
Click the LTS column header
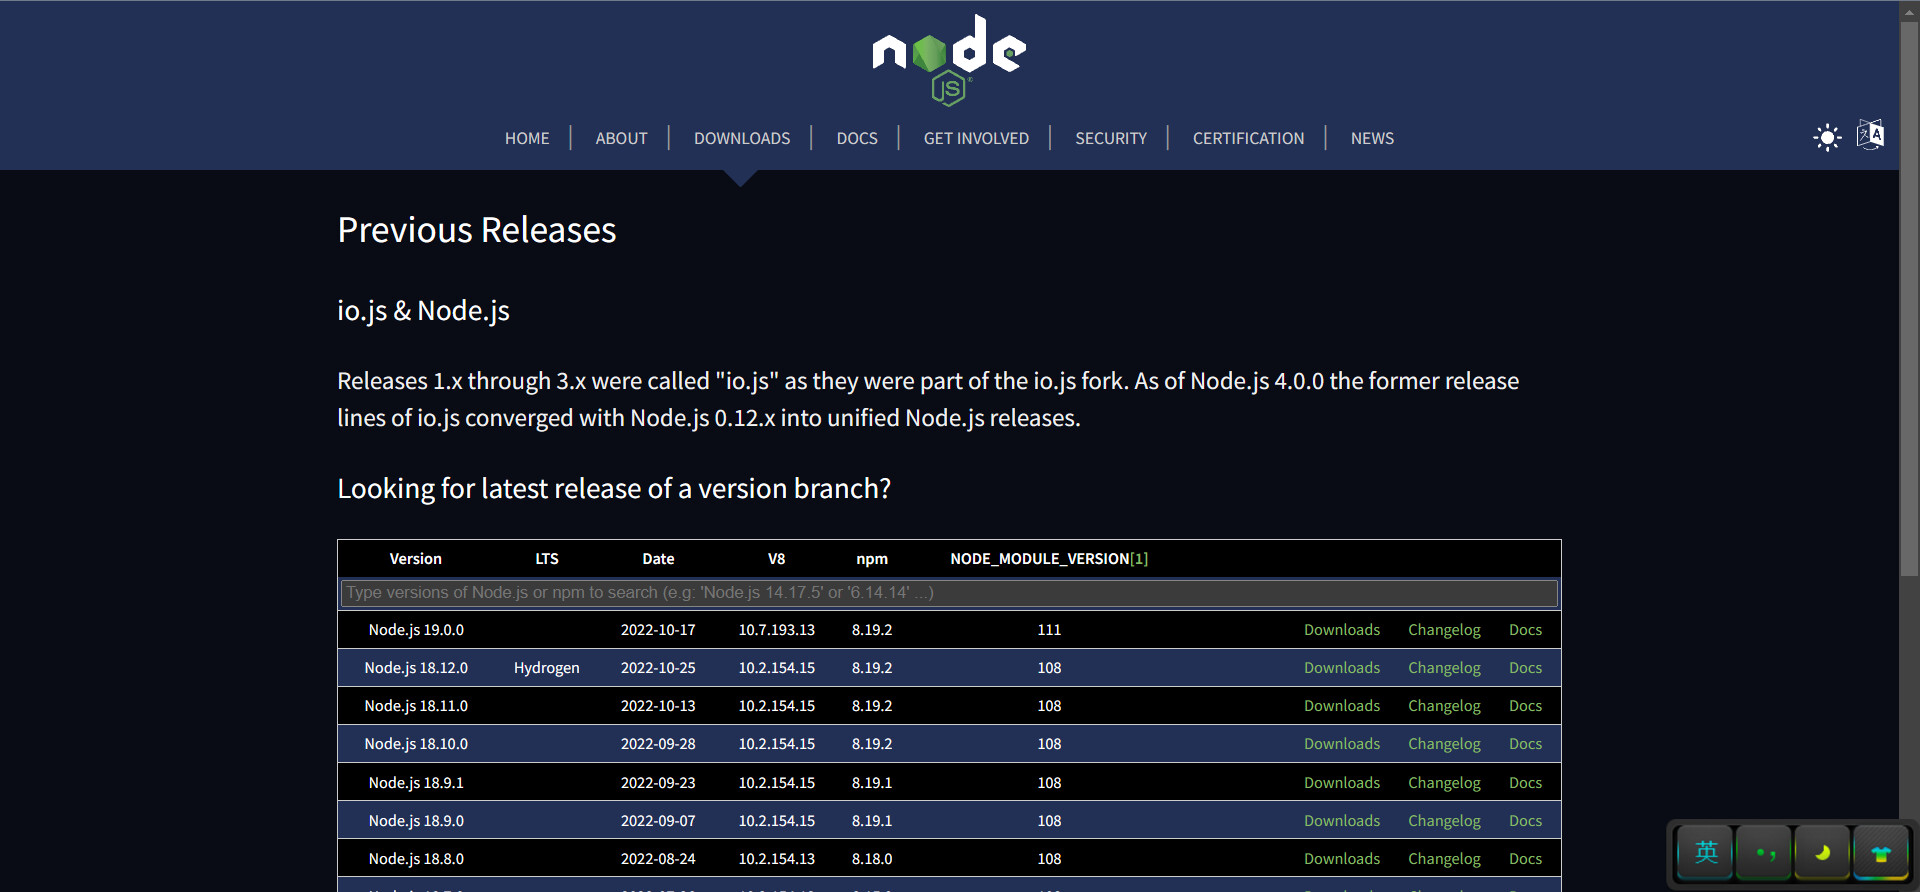546,559
